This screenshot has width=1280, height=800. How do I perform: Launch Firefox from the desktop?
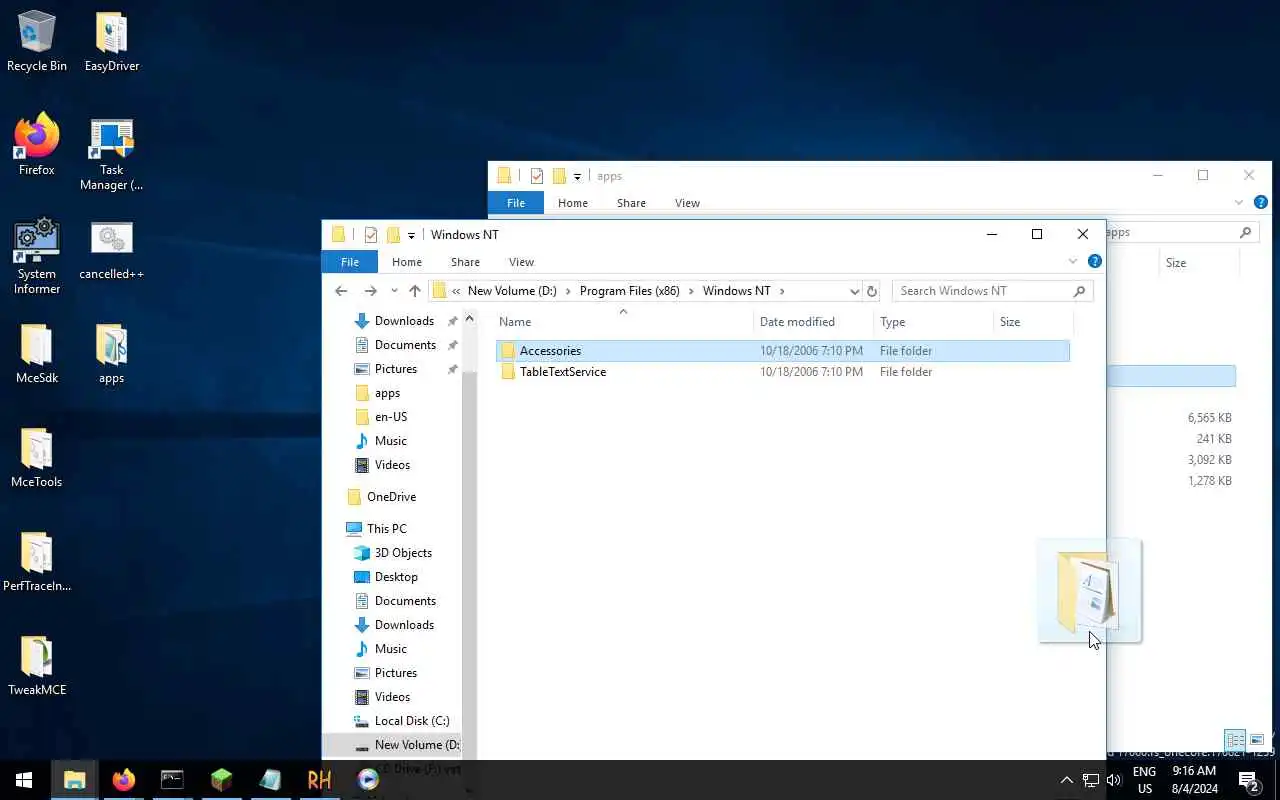[x=37, y=144]
